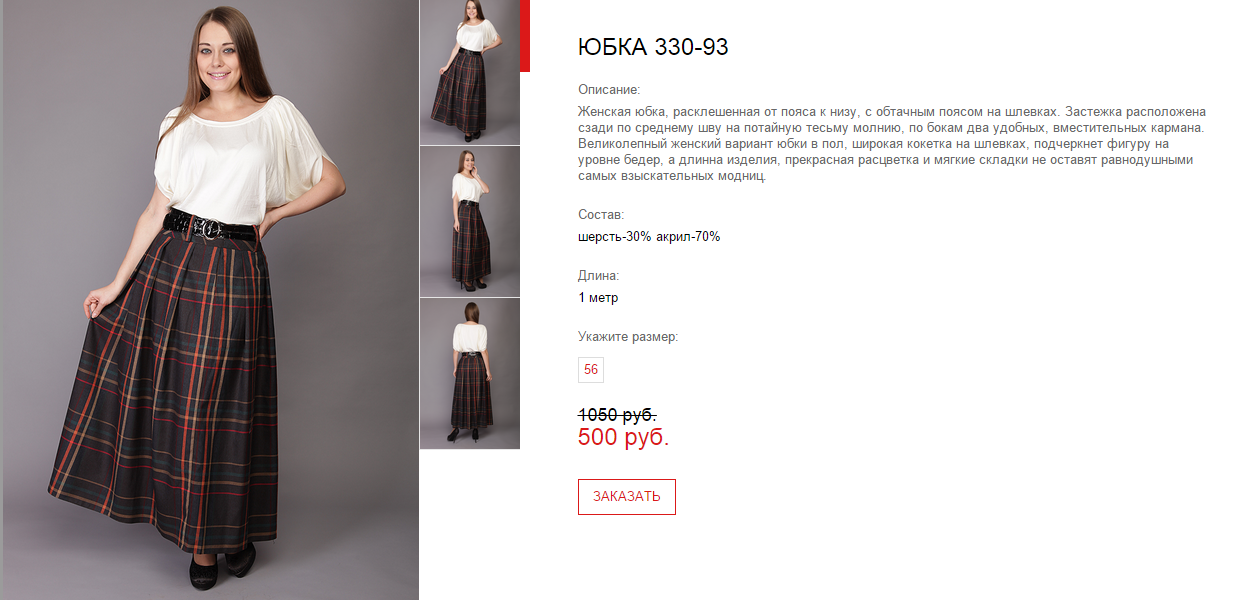Click the black belt in the main photo
The image size is (1240, 600).
coord(212,225)
